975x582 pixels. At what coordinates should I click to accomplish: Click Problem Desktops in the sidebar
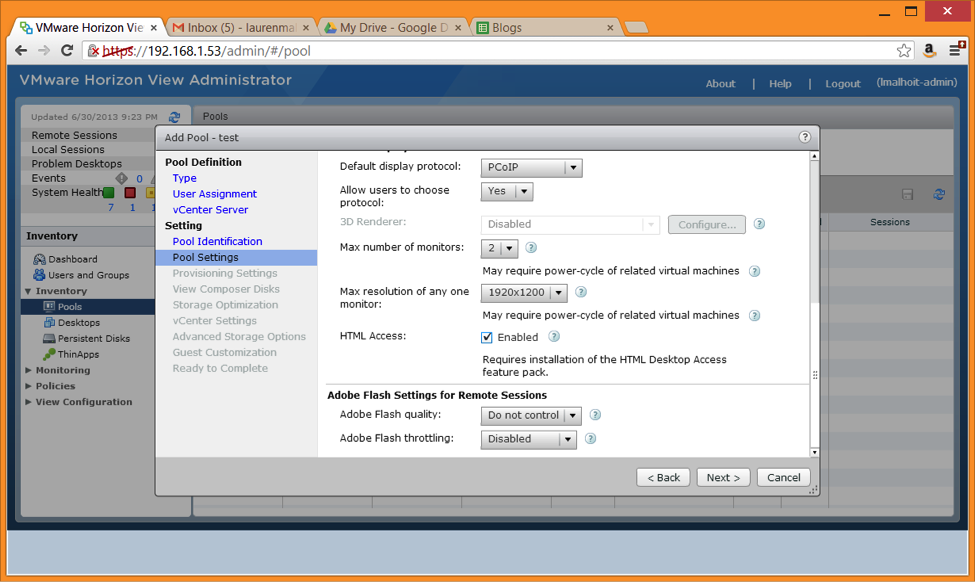click(77, 164)
